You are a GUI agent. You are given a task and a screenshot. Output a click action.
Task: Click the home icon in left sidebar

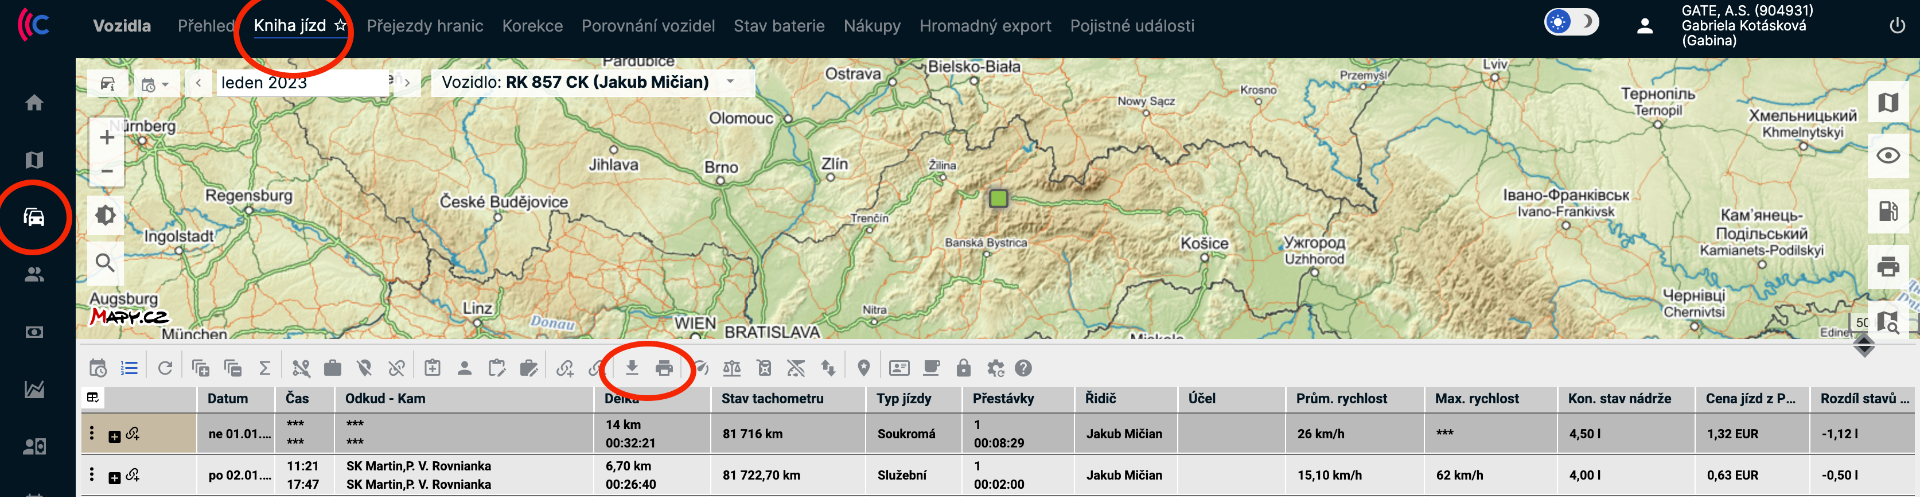click(34, 103)
